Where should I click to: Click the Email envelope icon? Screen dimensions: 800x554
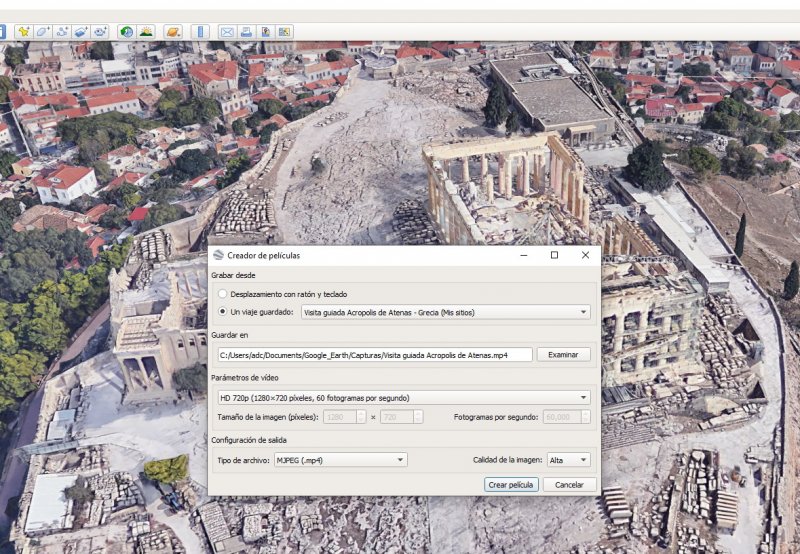point(227,32)
